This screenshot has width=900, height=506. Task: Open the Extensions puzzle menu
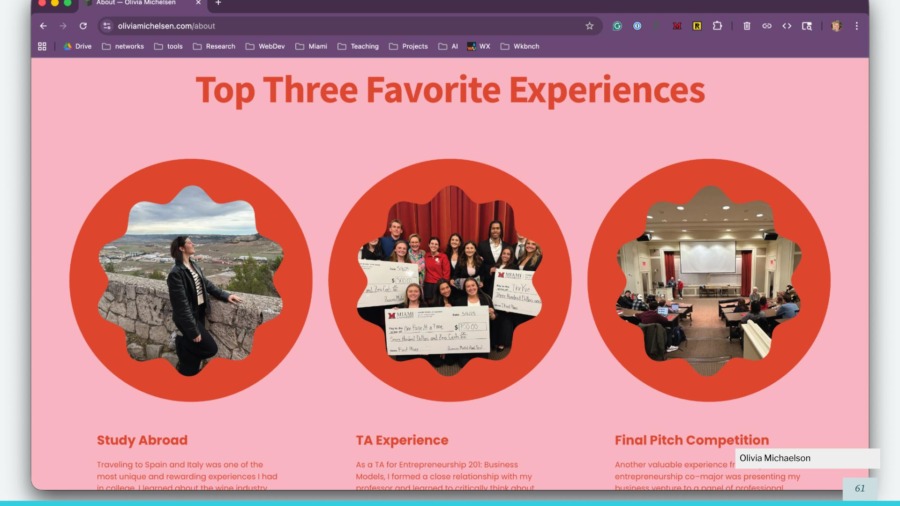point(717,26)
